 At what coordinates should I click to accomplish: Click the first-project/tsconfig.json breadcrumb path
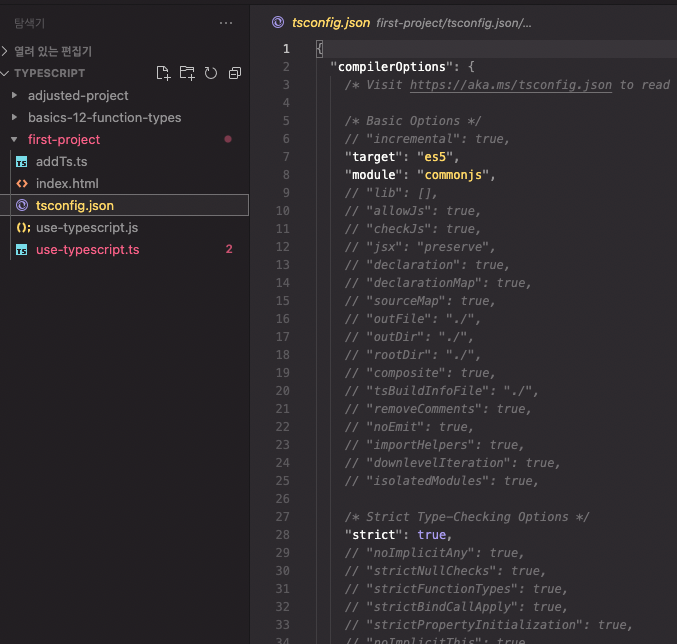click(453, 23)
